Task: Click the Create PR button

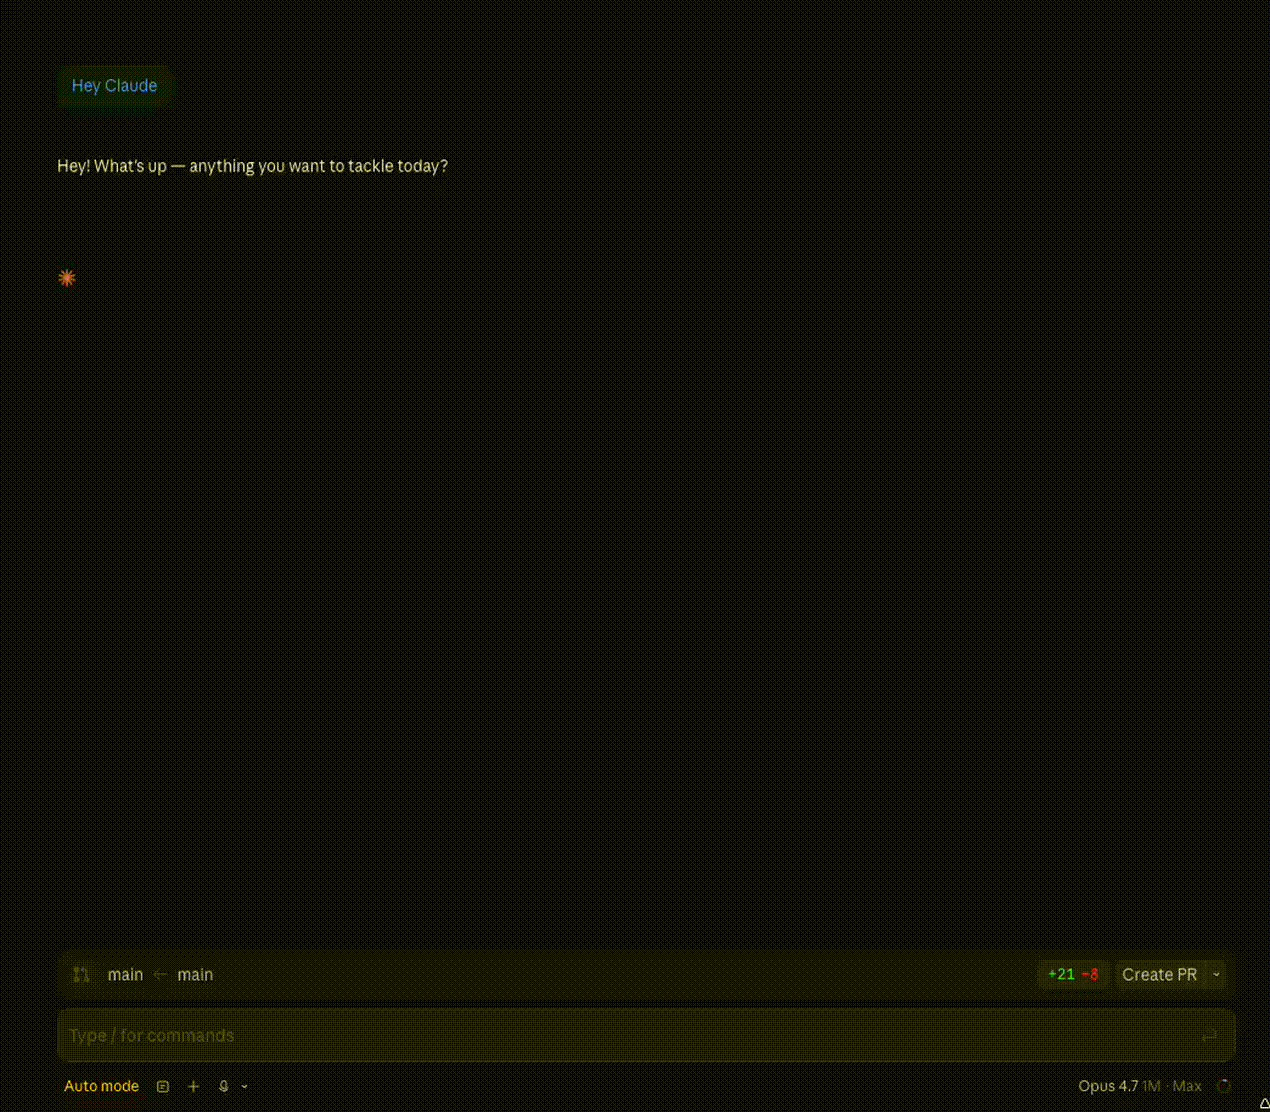Action: click(1159, 974)
